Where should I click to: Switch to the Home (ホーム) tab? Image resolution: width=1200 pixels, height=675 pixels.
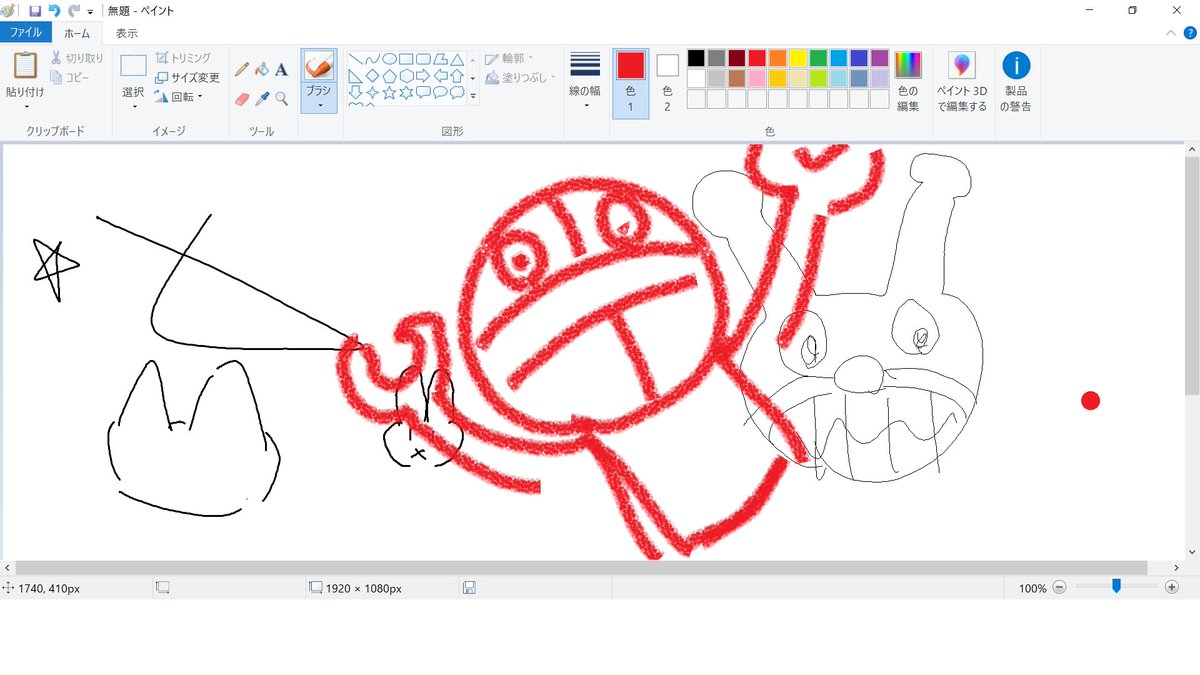(77, 33)
